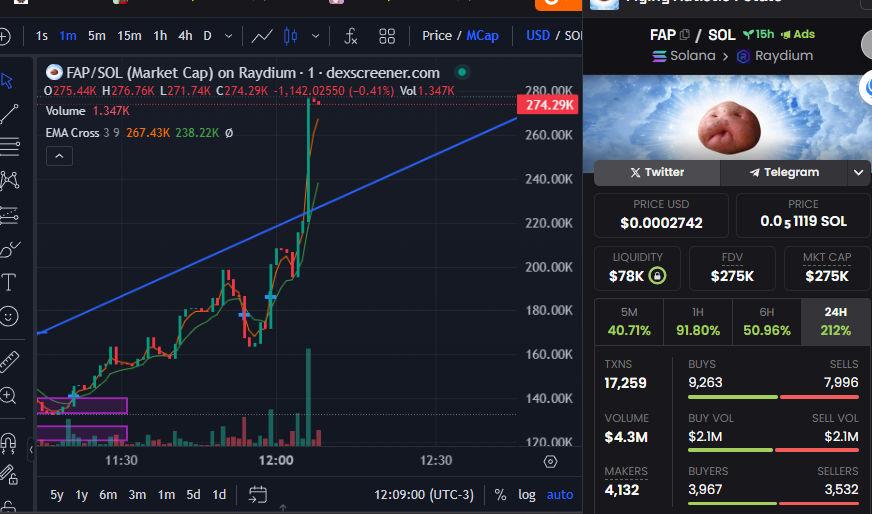This screenshot has width=872, height=514.
Task: Select the brush drawing tool
Action: (9, 249)
